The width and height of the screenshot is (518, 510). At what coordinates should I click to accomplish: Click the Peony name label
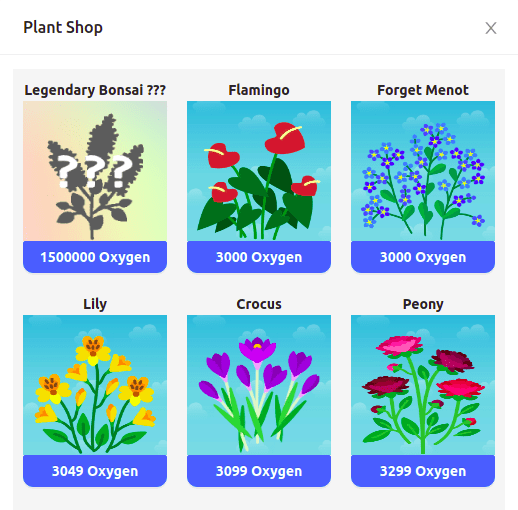click(x=423, y=304)
